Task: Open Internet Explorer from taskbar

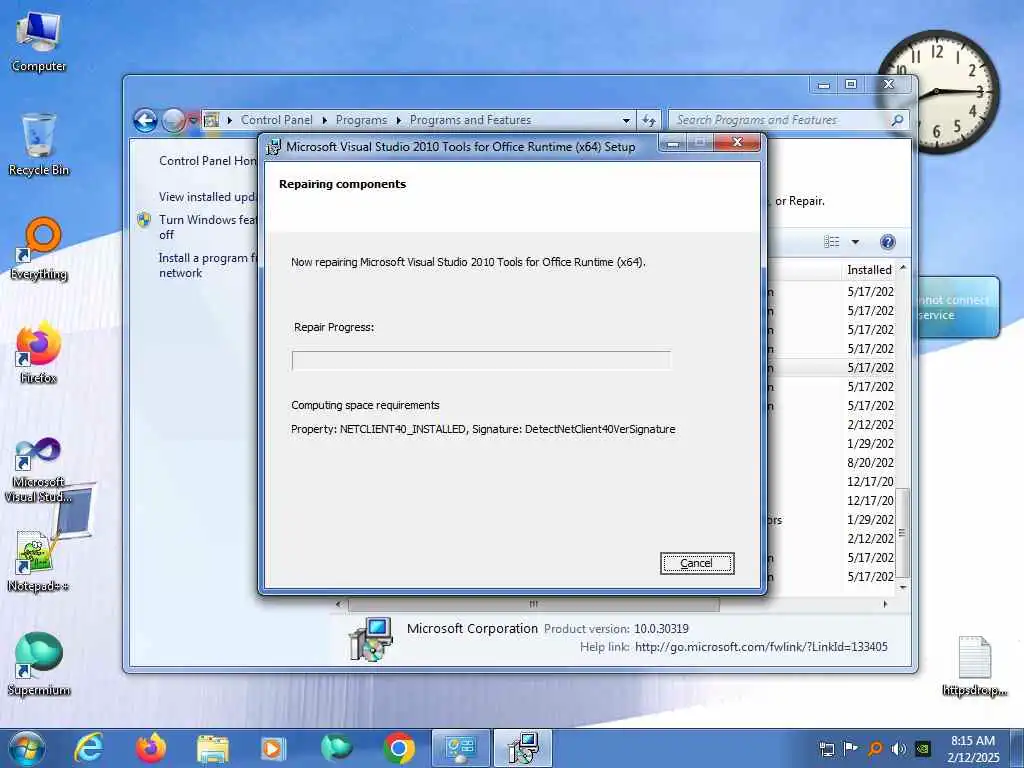Action: pos(89,748)
